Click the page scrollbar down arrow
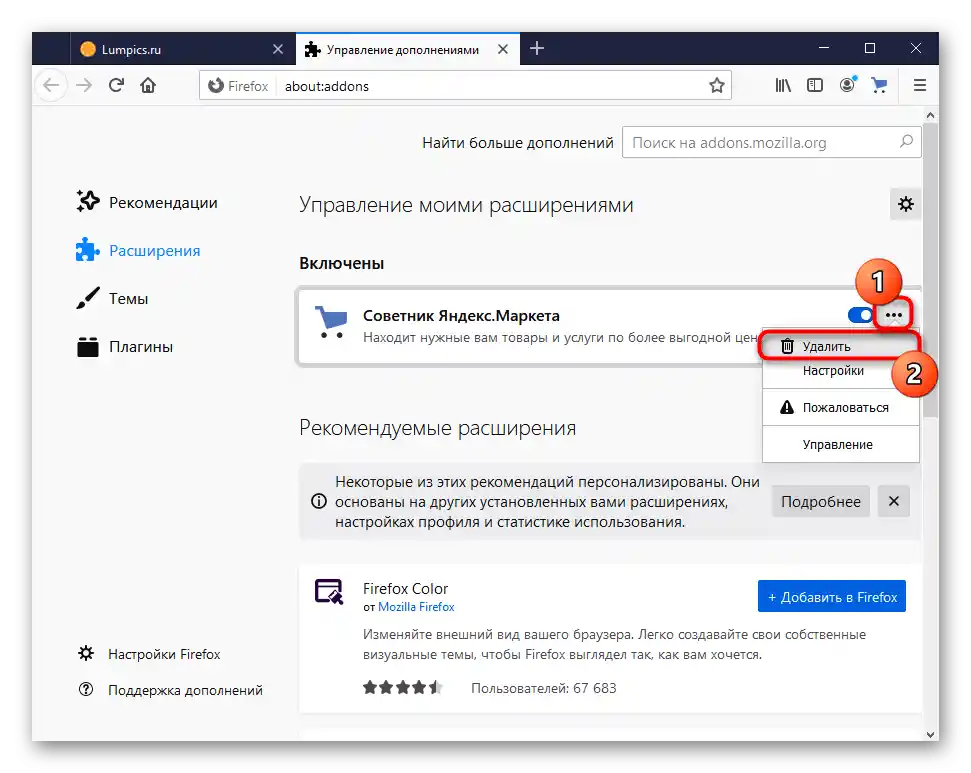 pyautogui.click(x=930, y=734)
